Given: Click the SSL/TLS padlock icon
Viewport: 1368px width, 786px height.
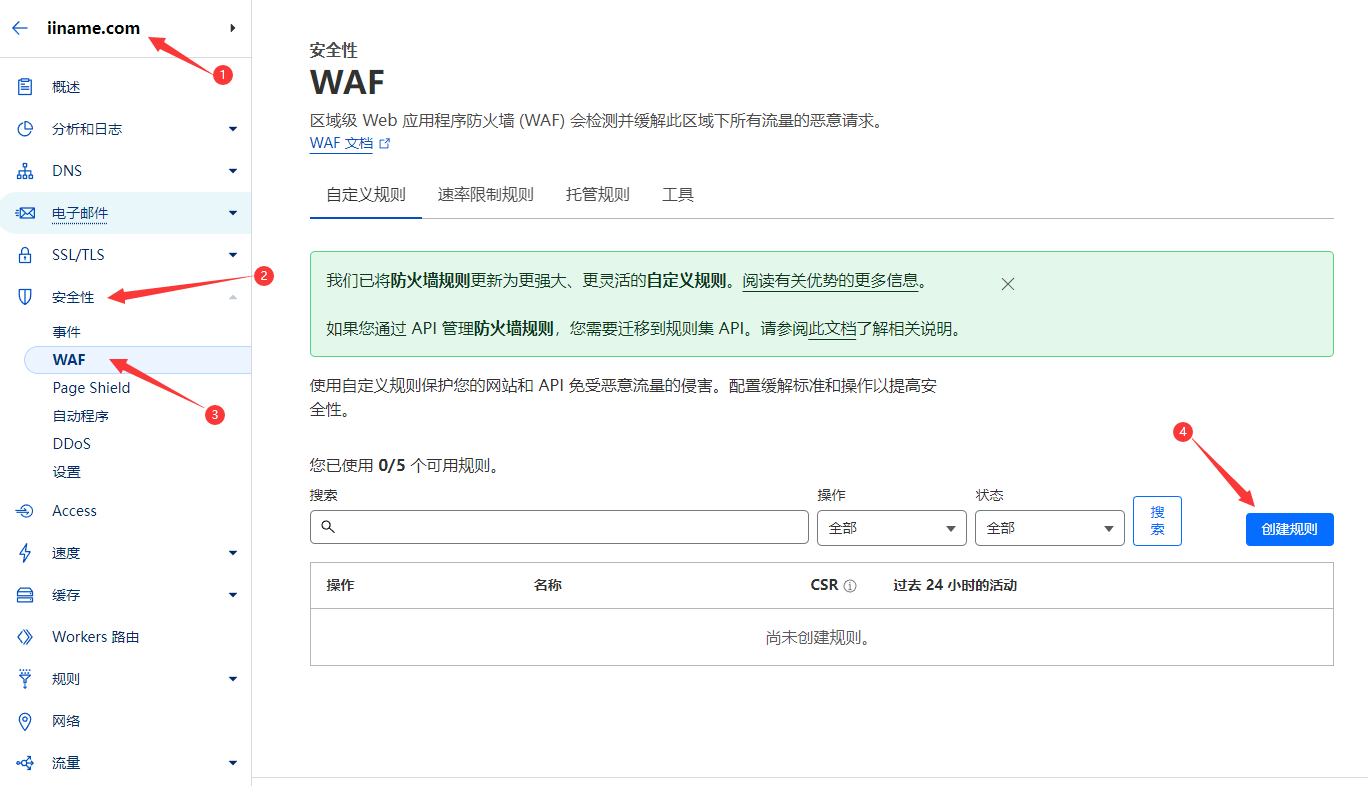Looking at the screenshot, I should (x=26, y=255).
